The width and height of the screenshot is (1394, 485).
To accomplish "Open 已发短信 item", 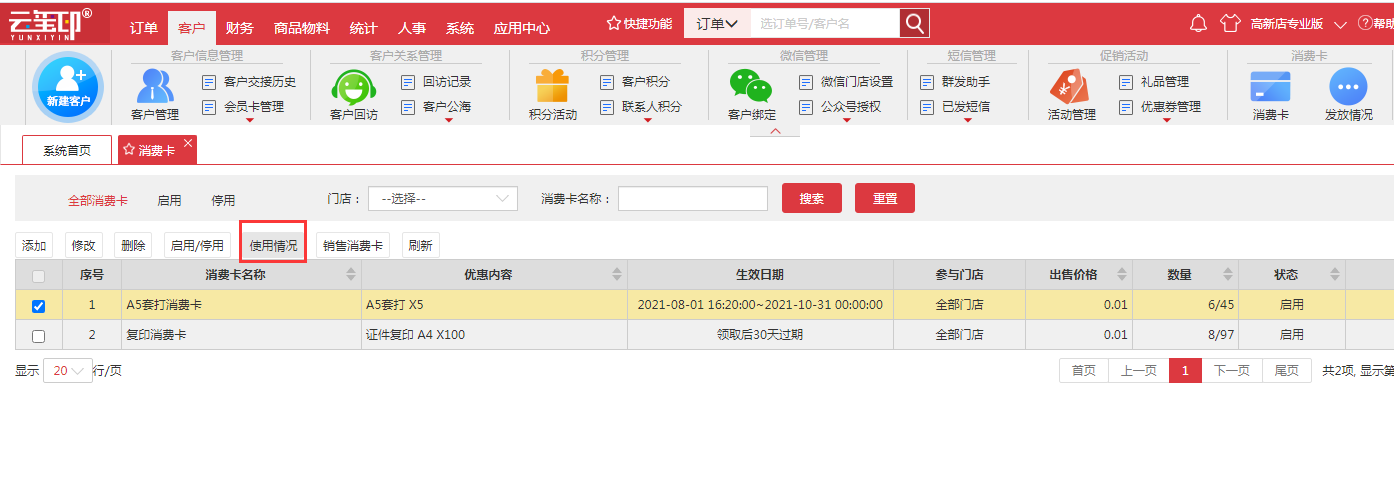I will [955, 107].
